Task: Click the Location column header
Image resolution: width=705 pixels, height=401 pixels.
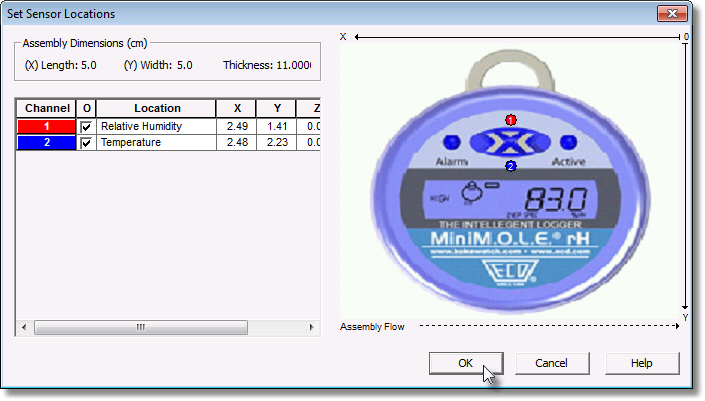Action: pos(156,108)
